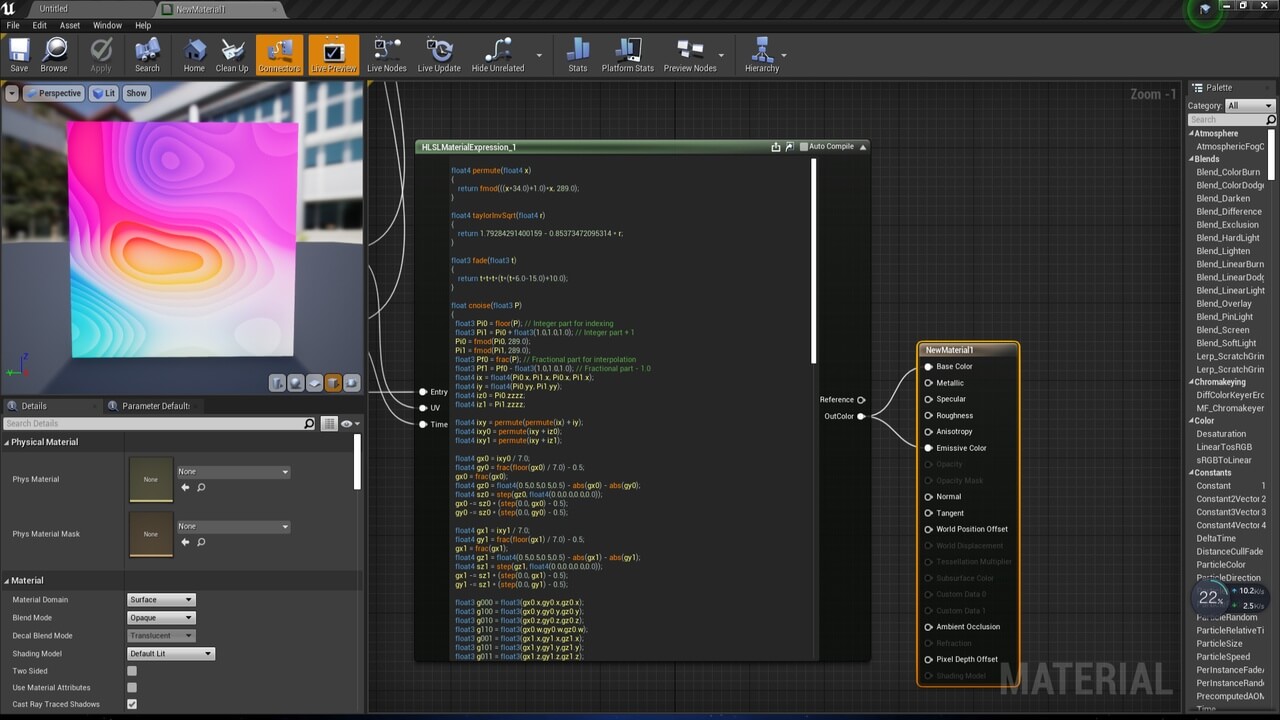Screen dimensions: 1280x720
Task: Uncheck Cast Ray Traced Shadows
Action: [132, 704]
